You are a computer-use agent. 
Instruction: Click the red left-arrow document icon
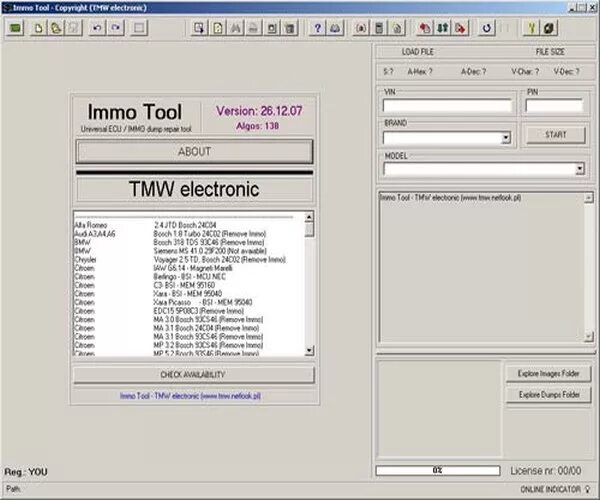425,28
